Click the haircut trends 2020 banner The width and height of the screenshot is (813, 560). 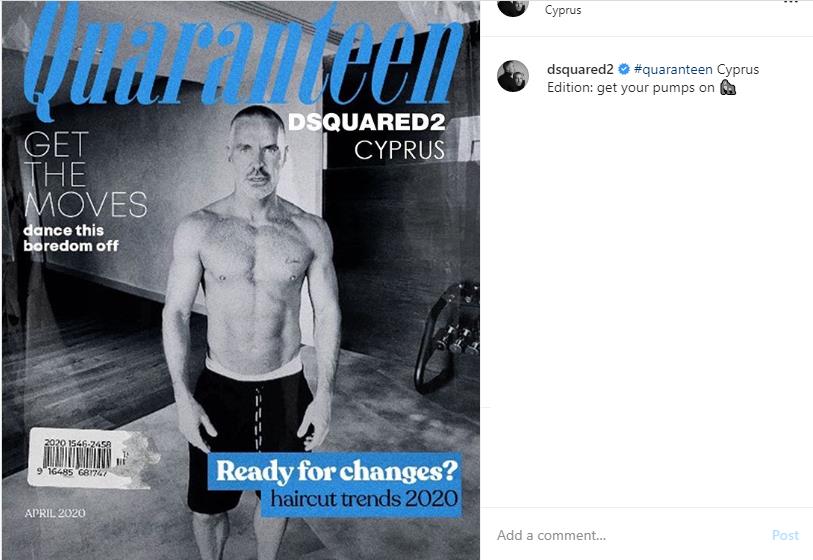pyautogui.click(x=363, y=500)
